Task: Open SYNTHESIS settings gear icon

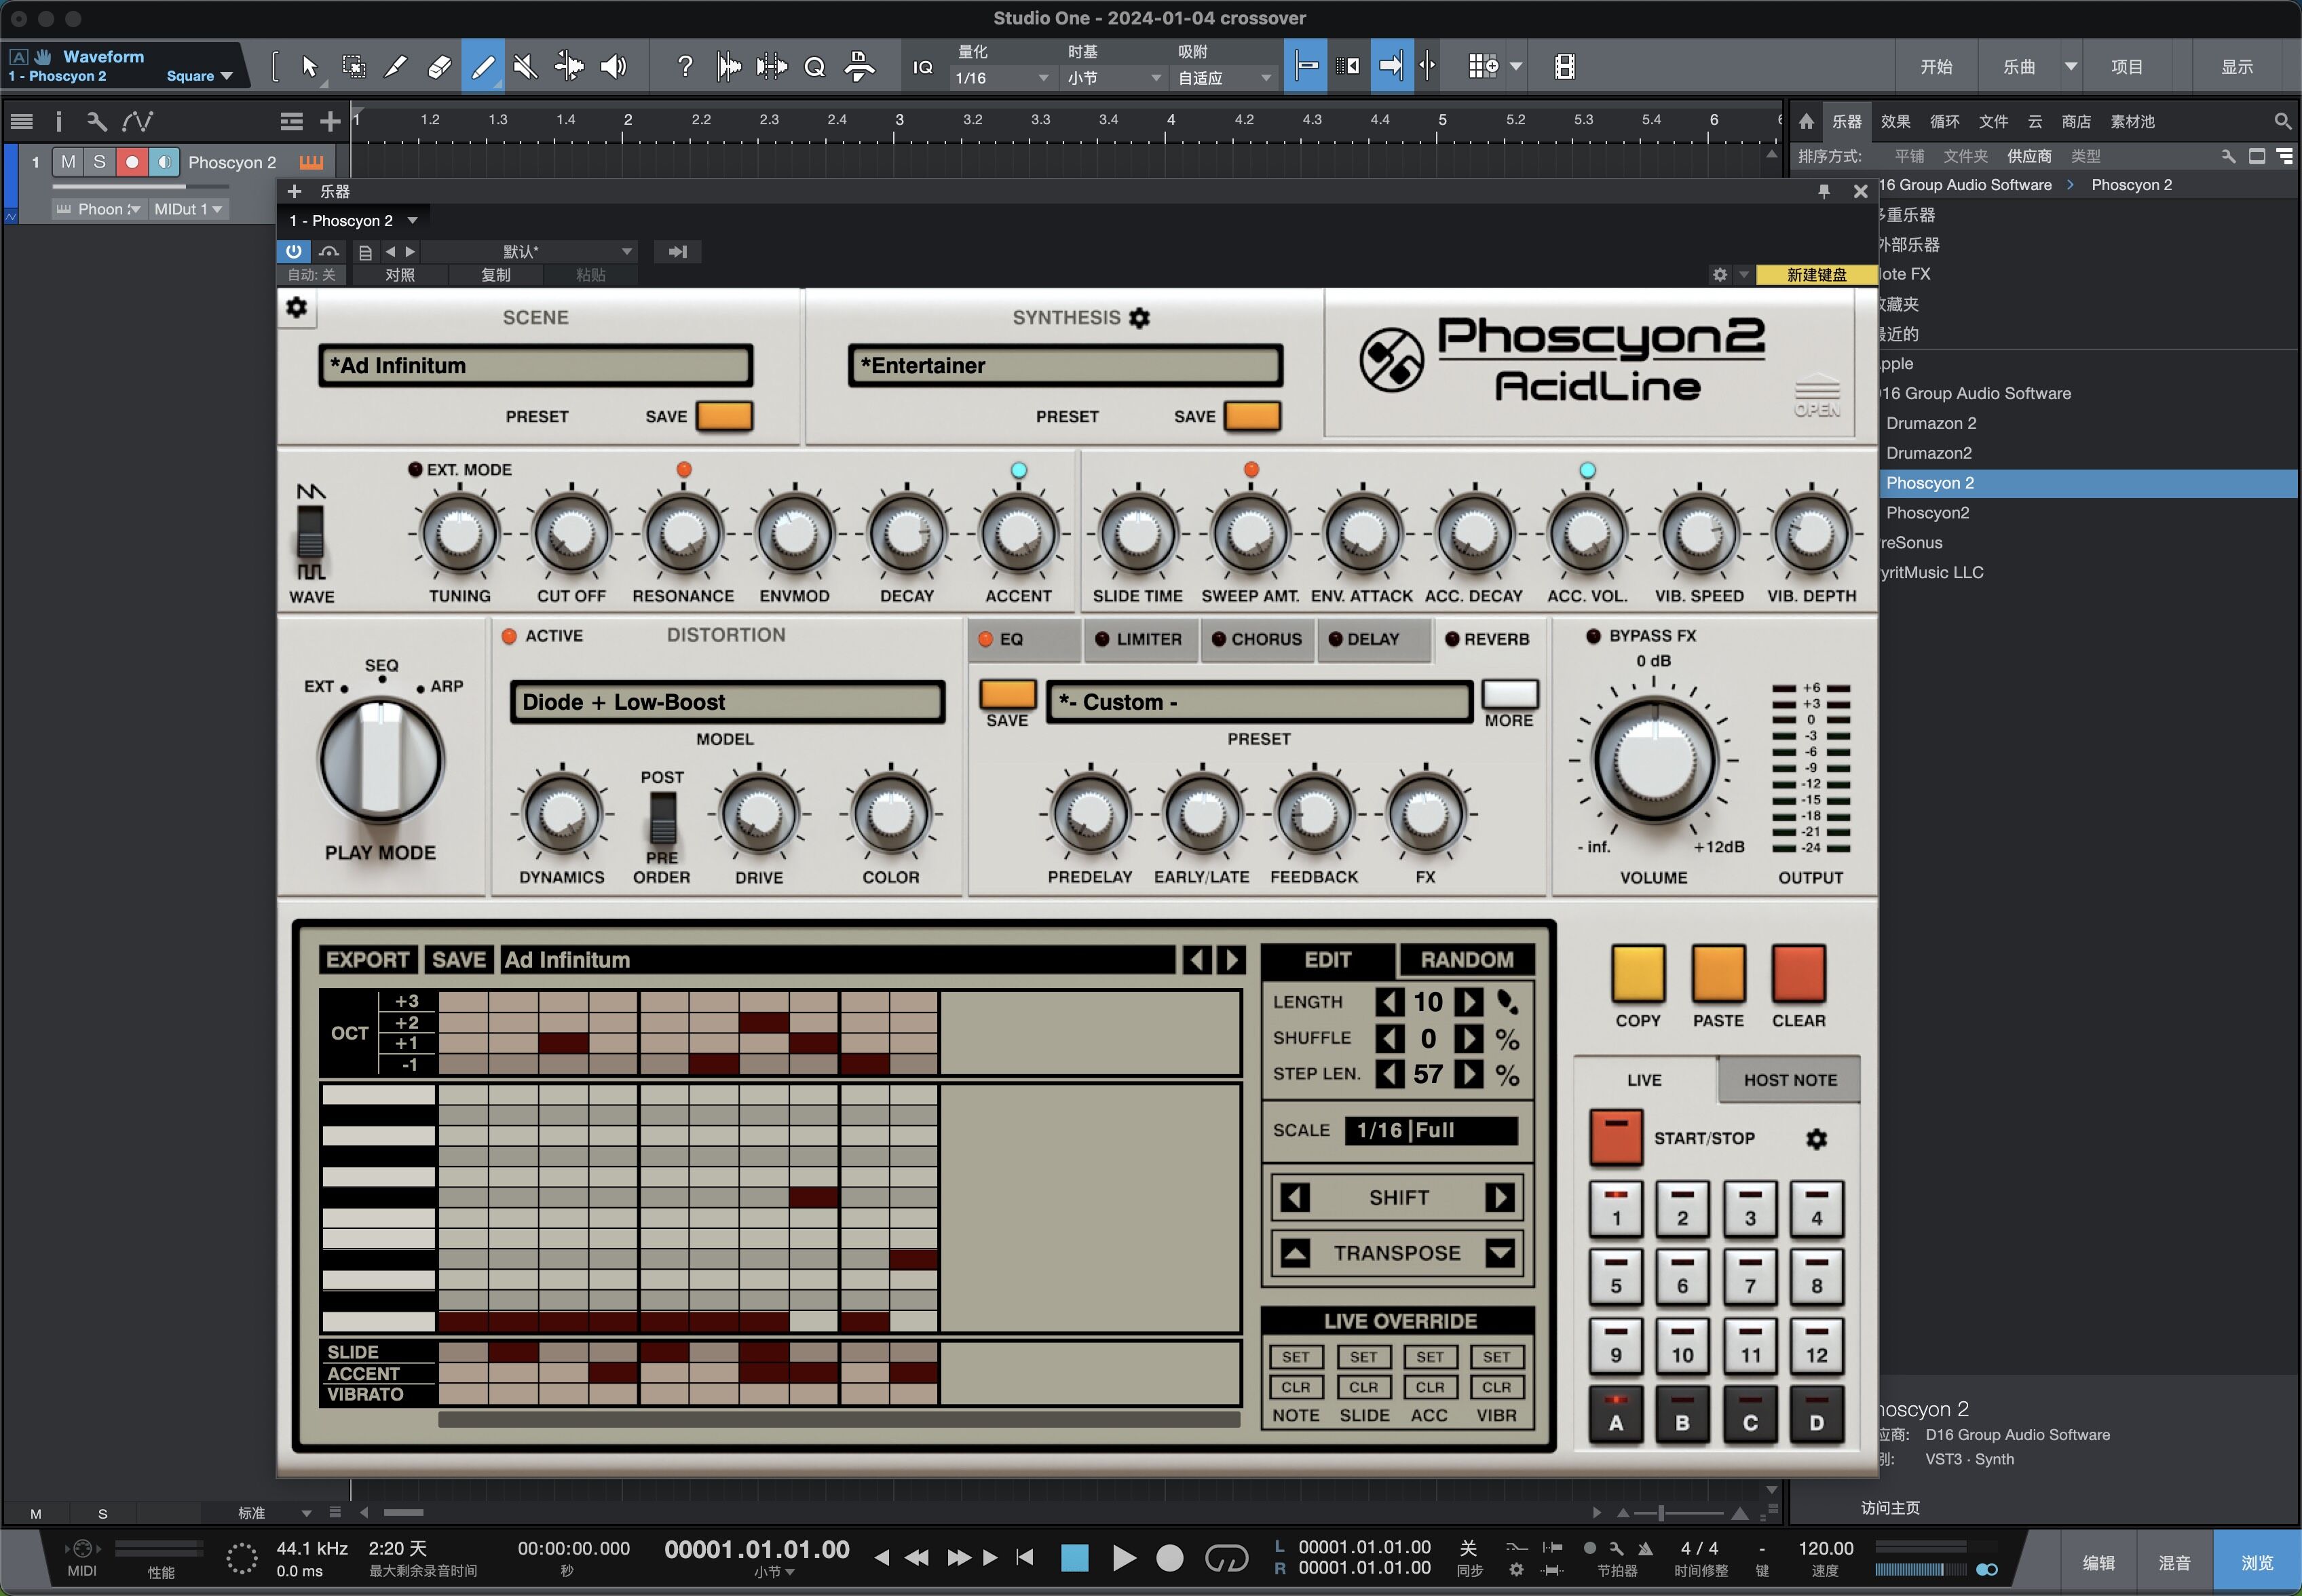Action: 1139,317
